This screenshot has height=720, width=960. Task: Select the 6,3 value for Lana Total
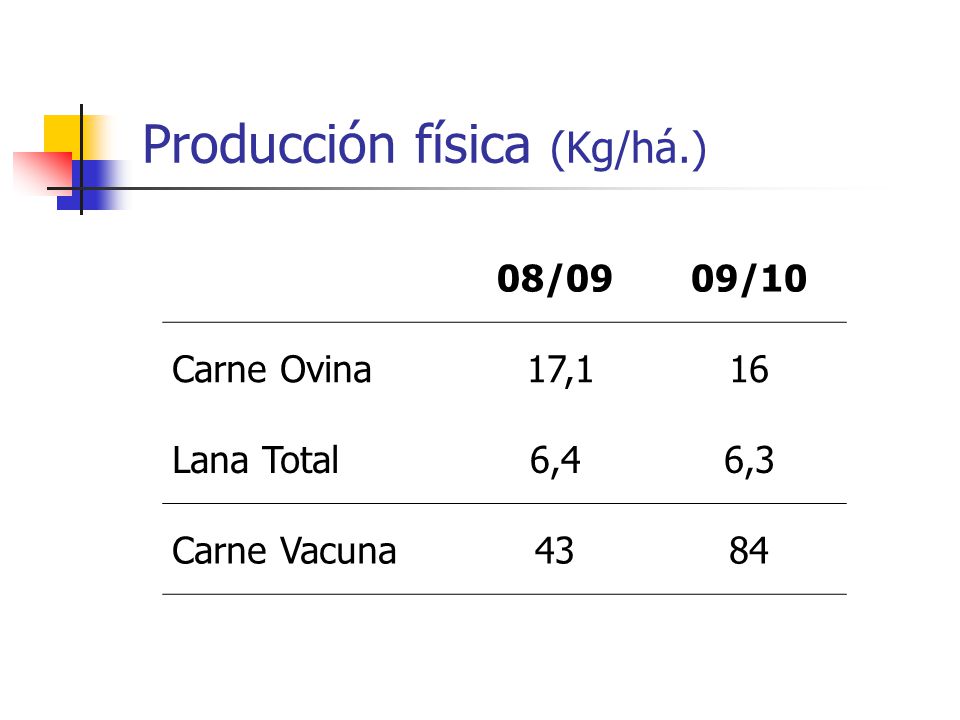coord(749,461)
